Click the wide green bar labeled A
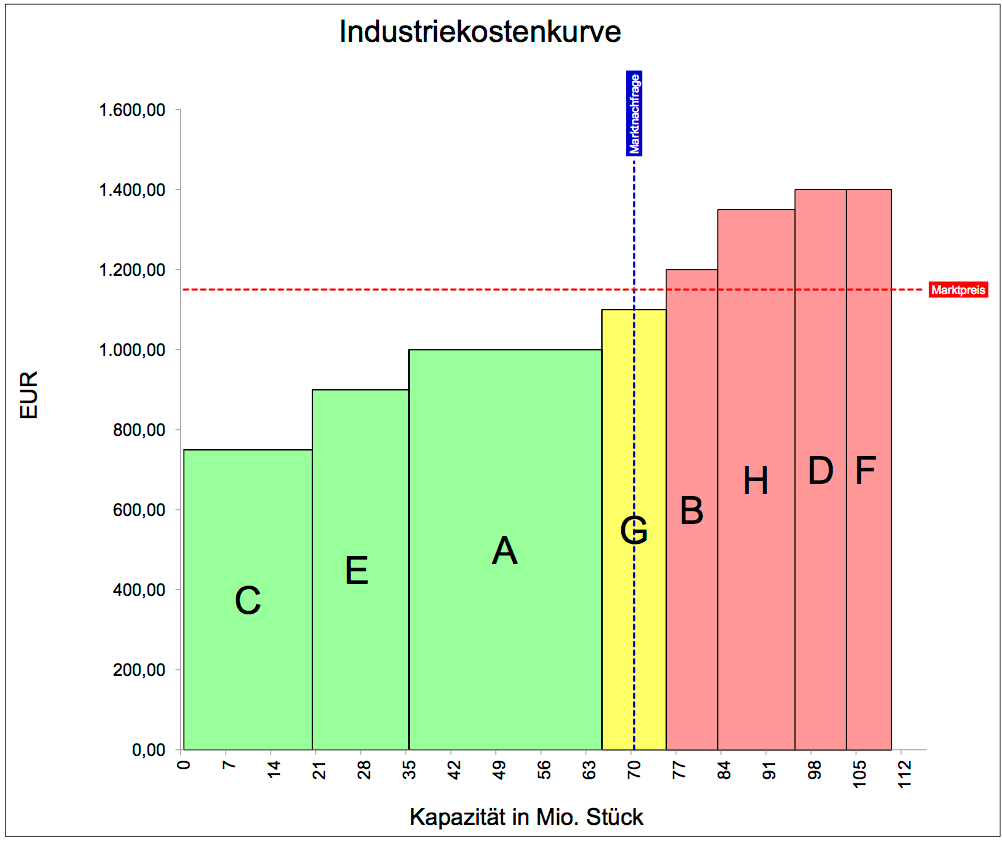The width and height of the screenshot is (1002, 842). click(504, 550)
